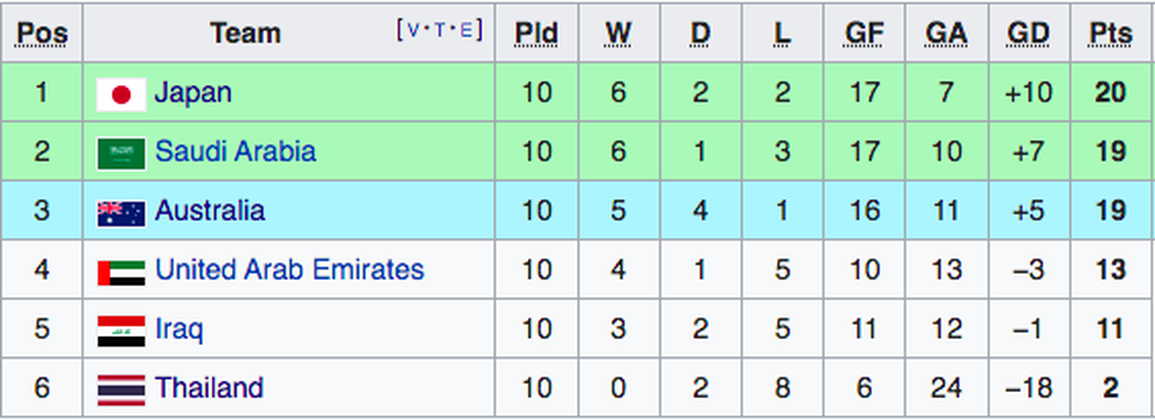Follow the United Arab Emirates link
This screenshot has width=1155, height=420.
289,270
